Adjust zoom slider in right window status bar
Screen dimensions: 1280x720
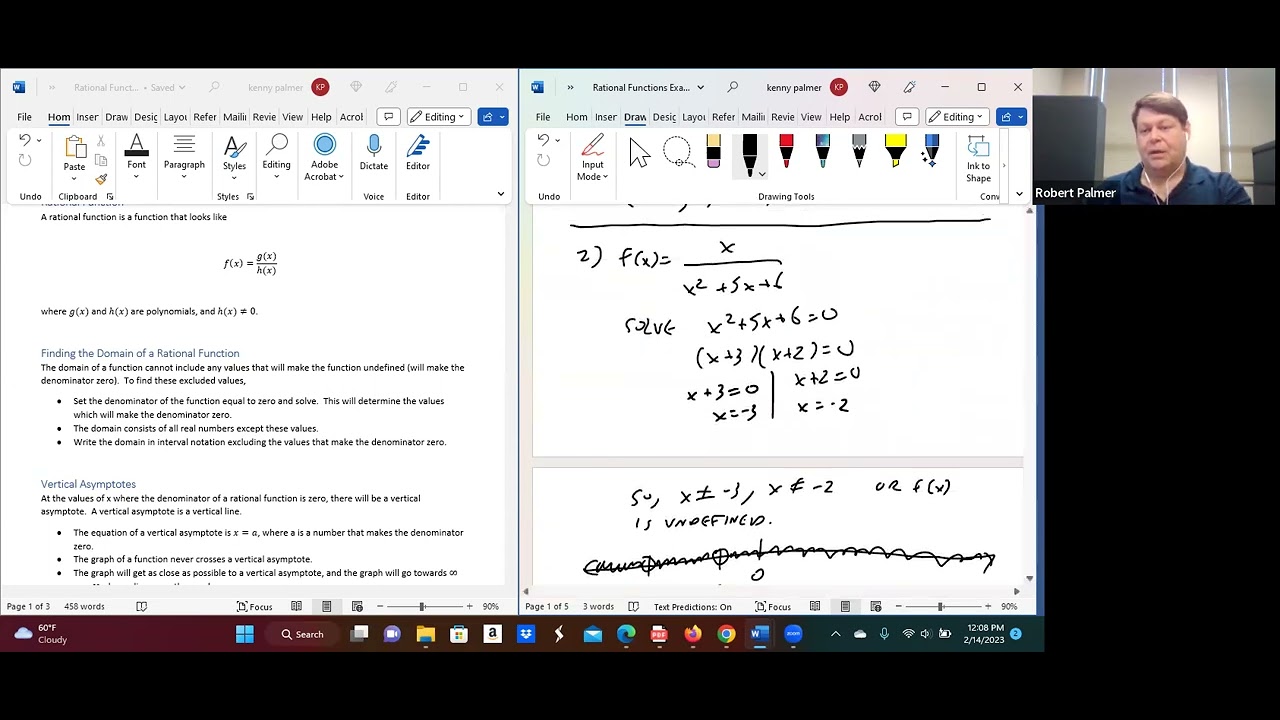(x=940, y=606)
